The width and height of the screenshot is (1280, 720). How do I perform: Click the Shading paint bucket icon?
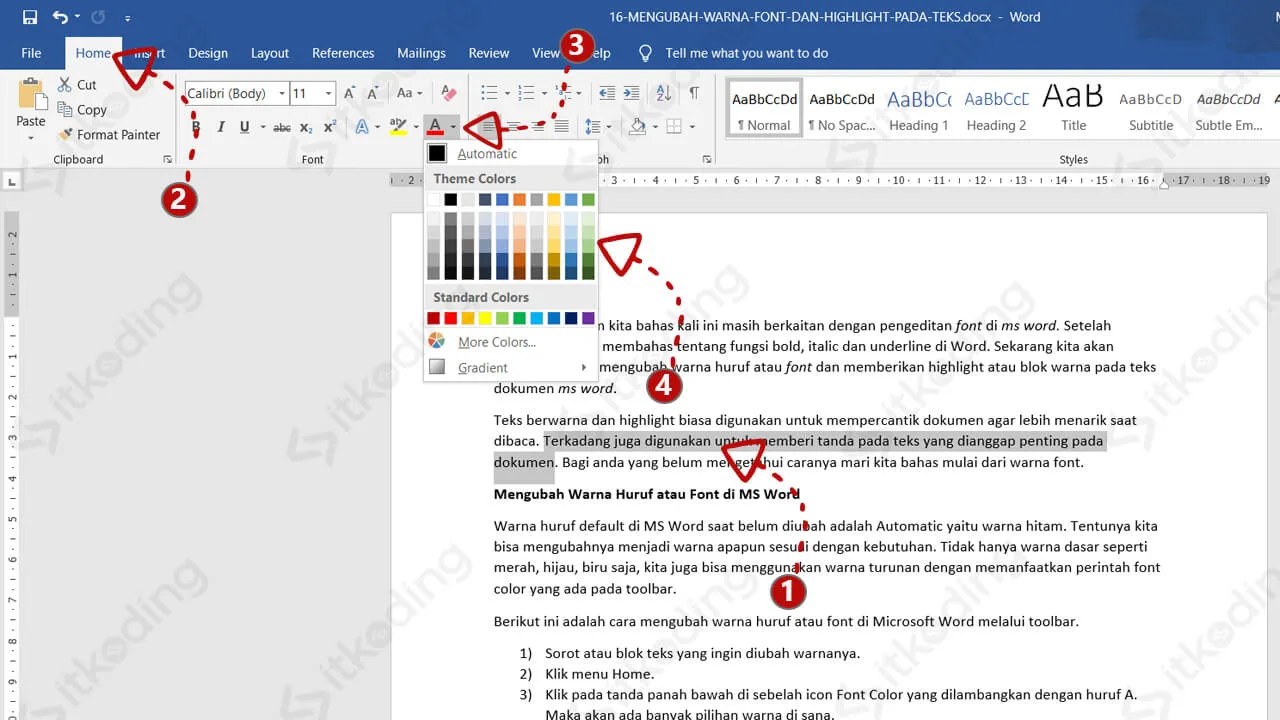[637, 127]
